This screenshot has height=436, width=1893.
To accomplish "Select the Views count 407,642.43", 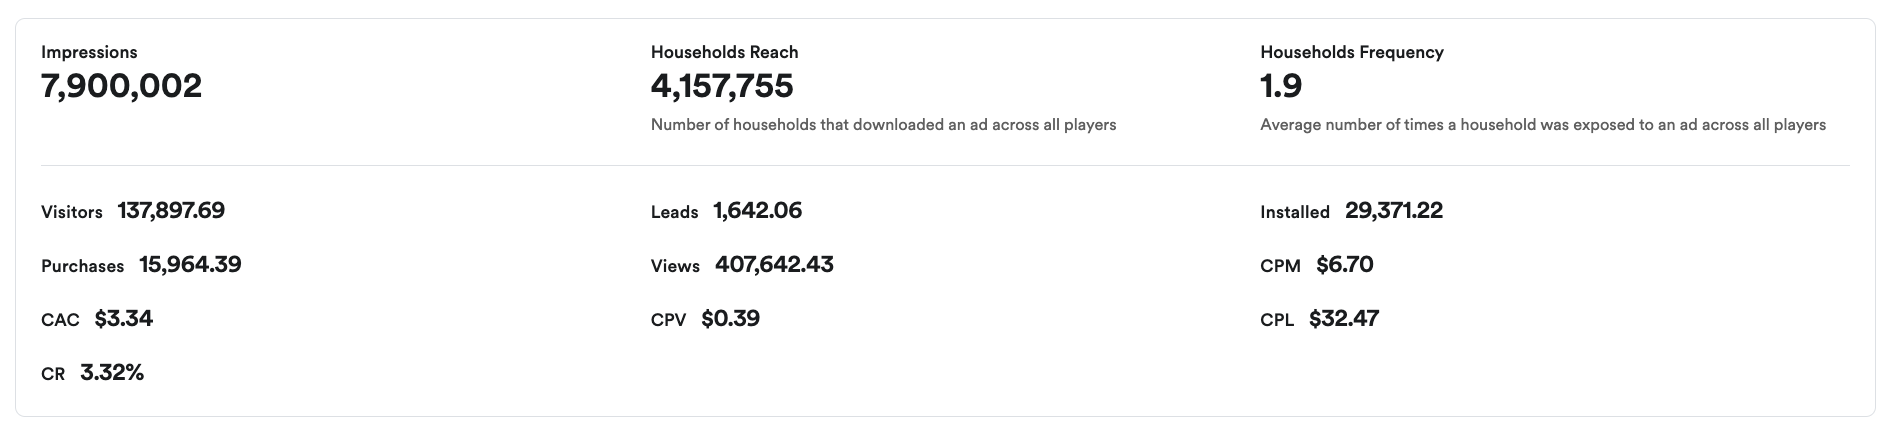I will click(774, 265).
